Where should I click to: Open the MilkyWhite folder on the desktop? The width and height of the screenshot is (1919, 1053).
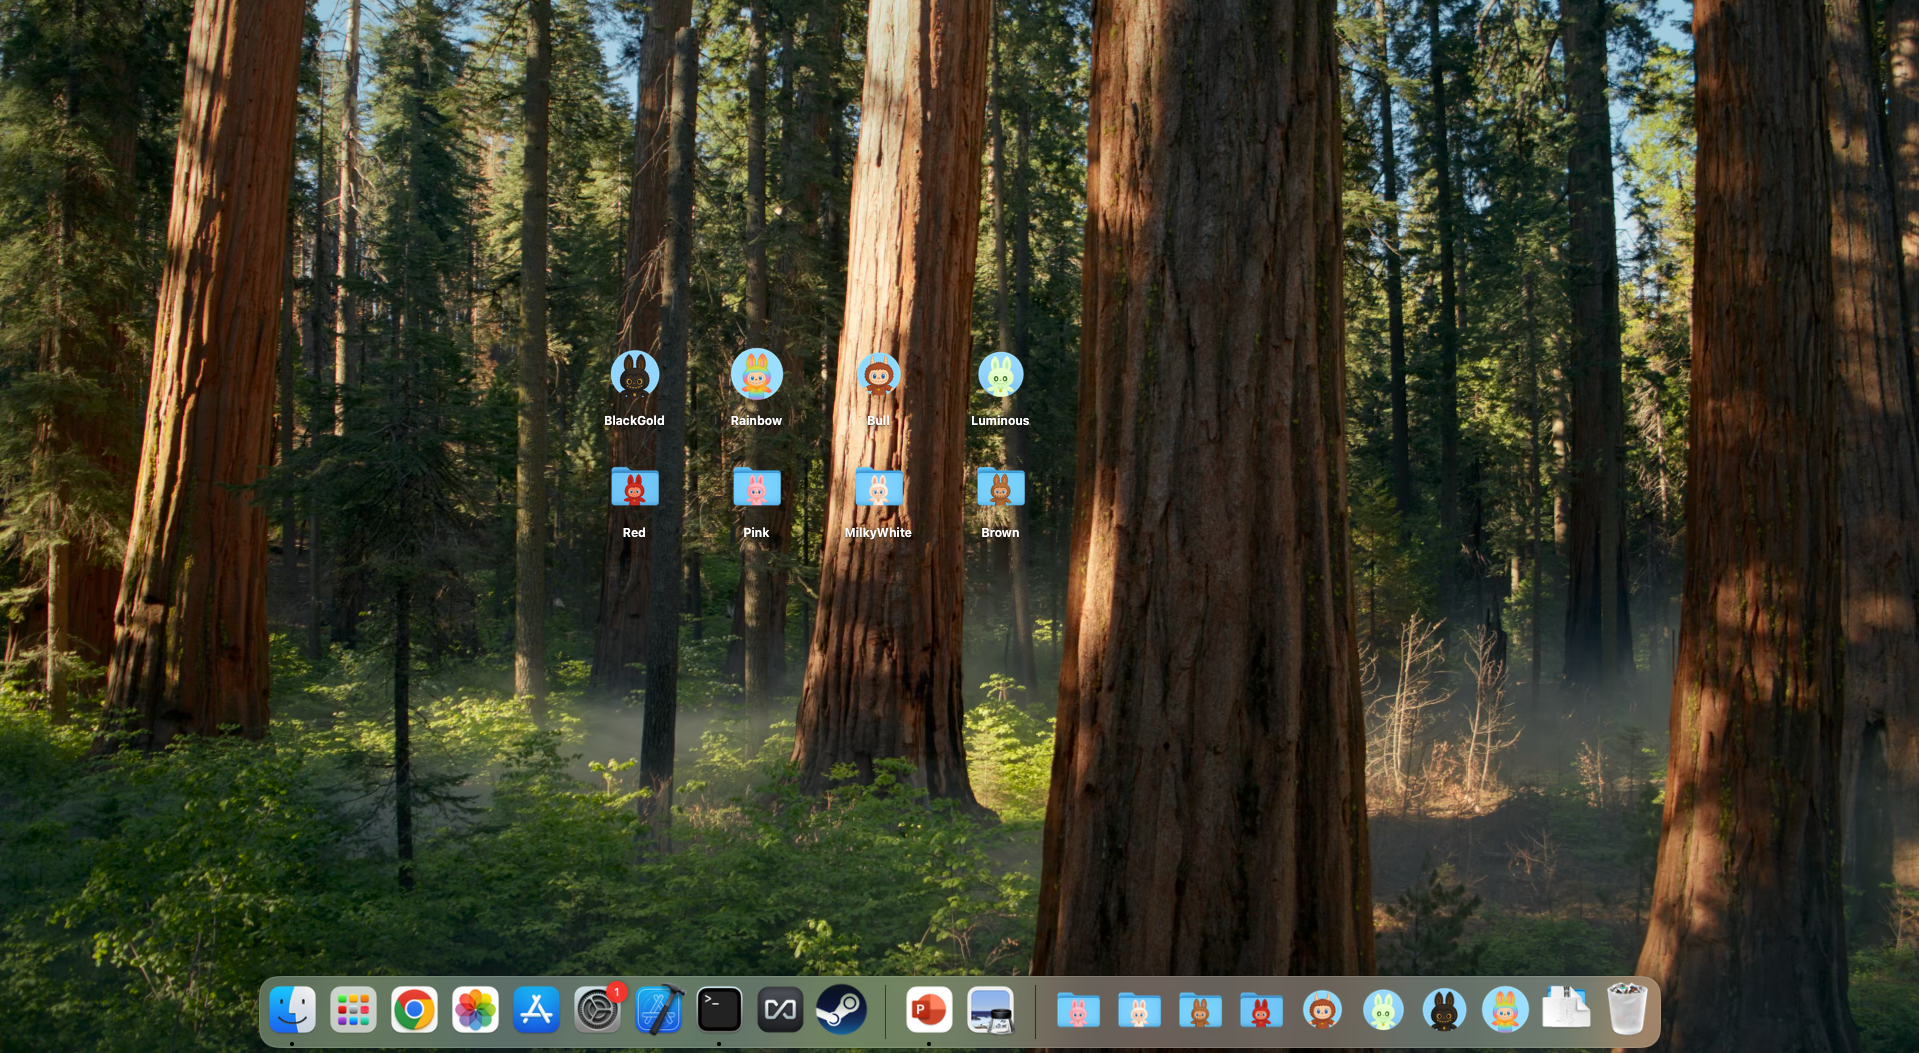pyautogui.click(x=878, y=489)
